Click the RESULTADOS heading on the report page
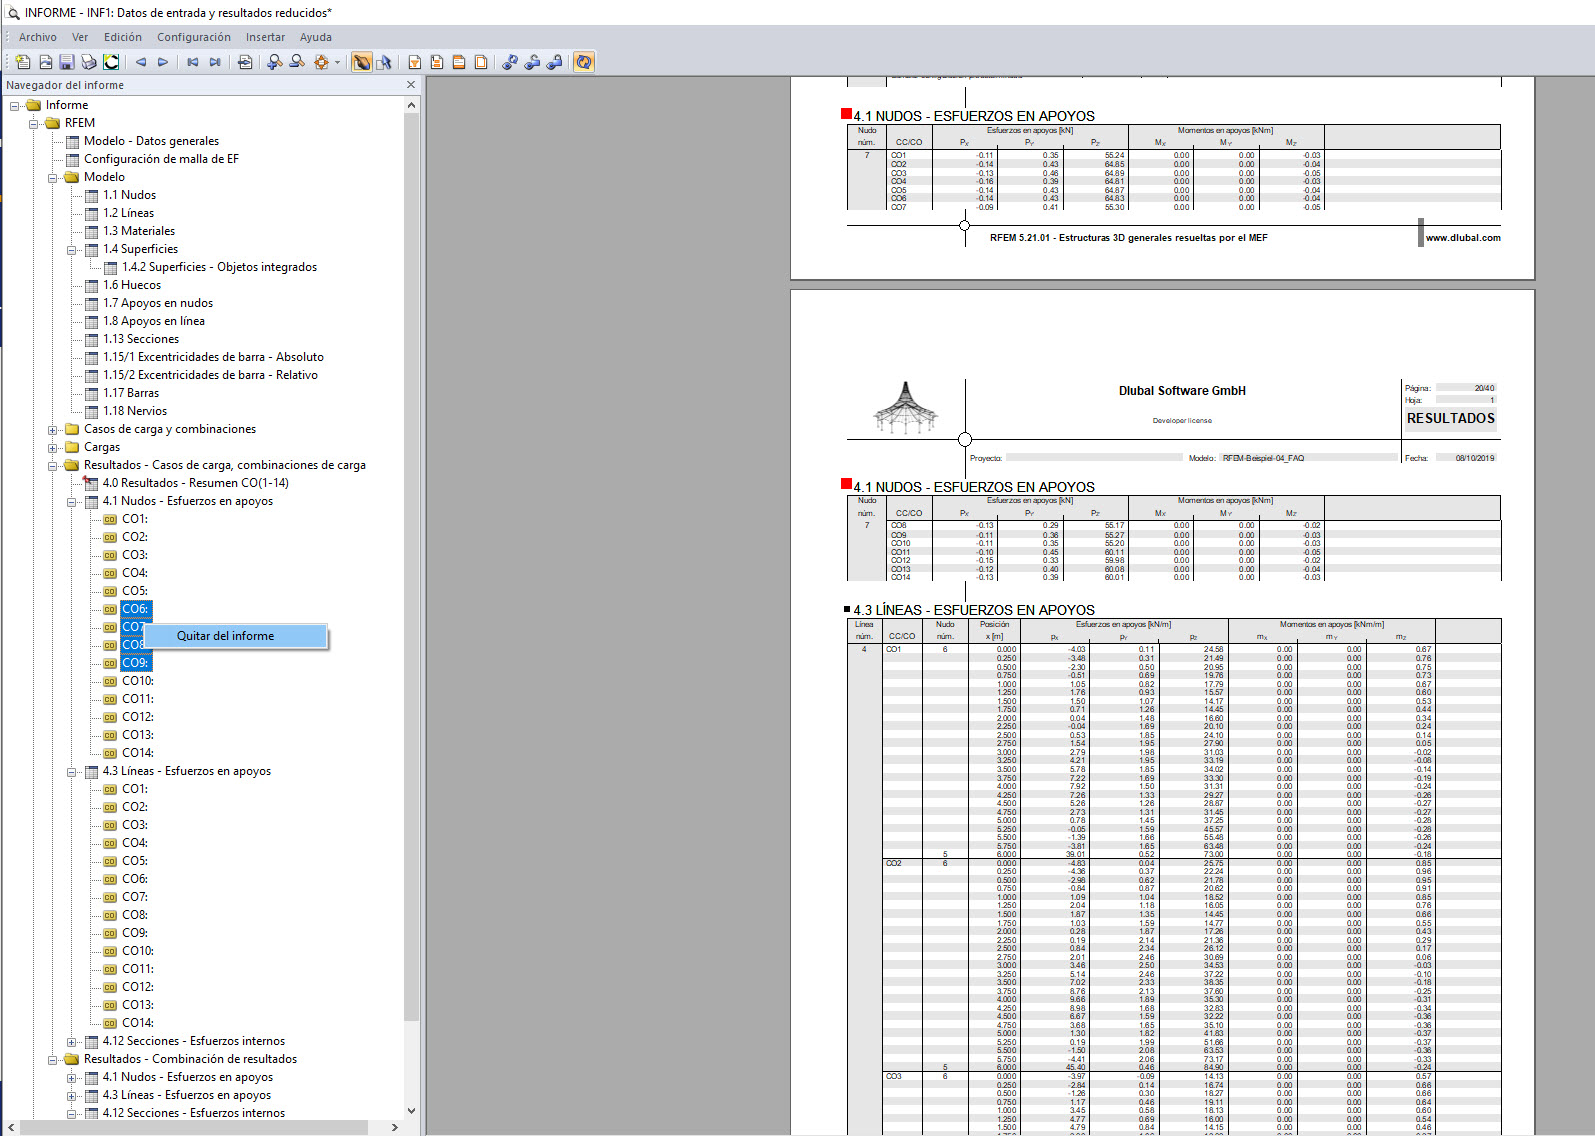The image size is (1595, 1136). click(x=1450, y=419)
